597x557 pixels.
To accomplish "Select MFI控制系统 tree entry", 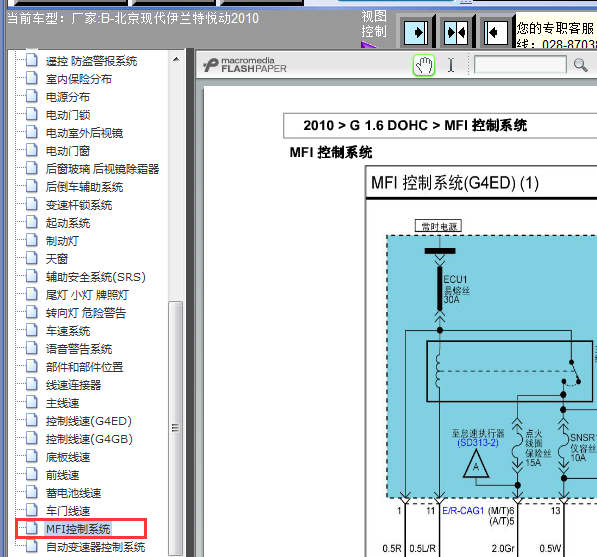I will click(x=78, y=529).
